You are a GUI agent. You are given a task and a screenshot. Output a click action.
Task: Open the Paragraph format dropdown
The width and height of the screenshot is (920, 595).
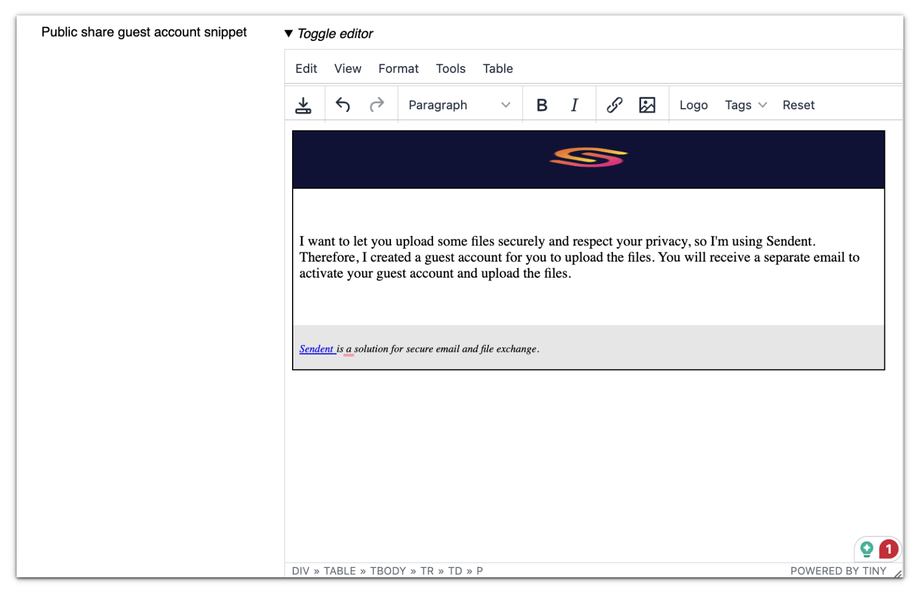[x=459, y=105]
